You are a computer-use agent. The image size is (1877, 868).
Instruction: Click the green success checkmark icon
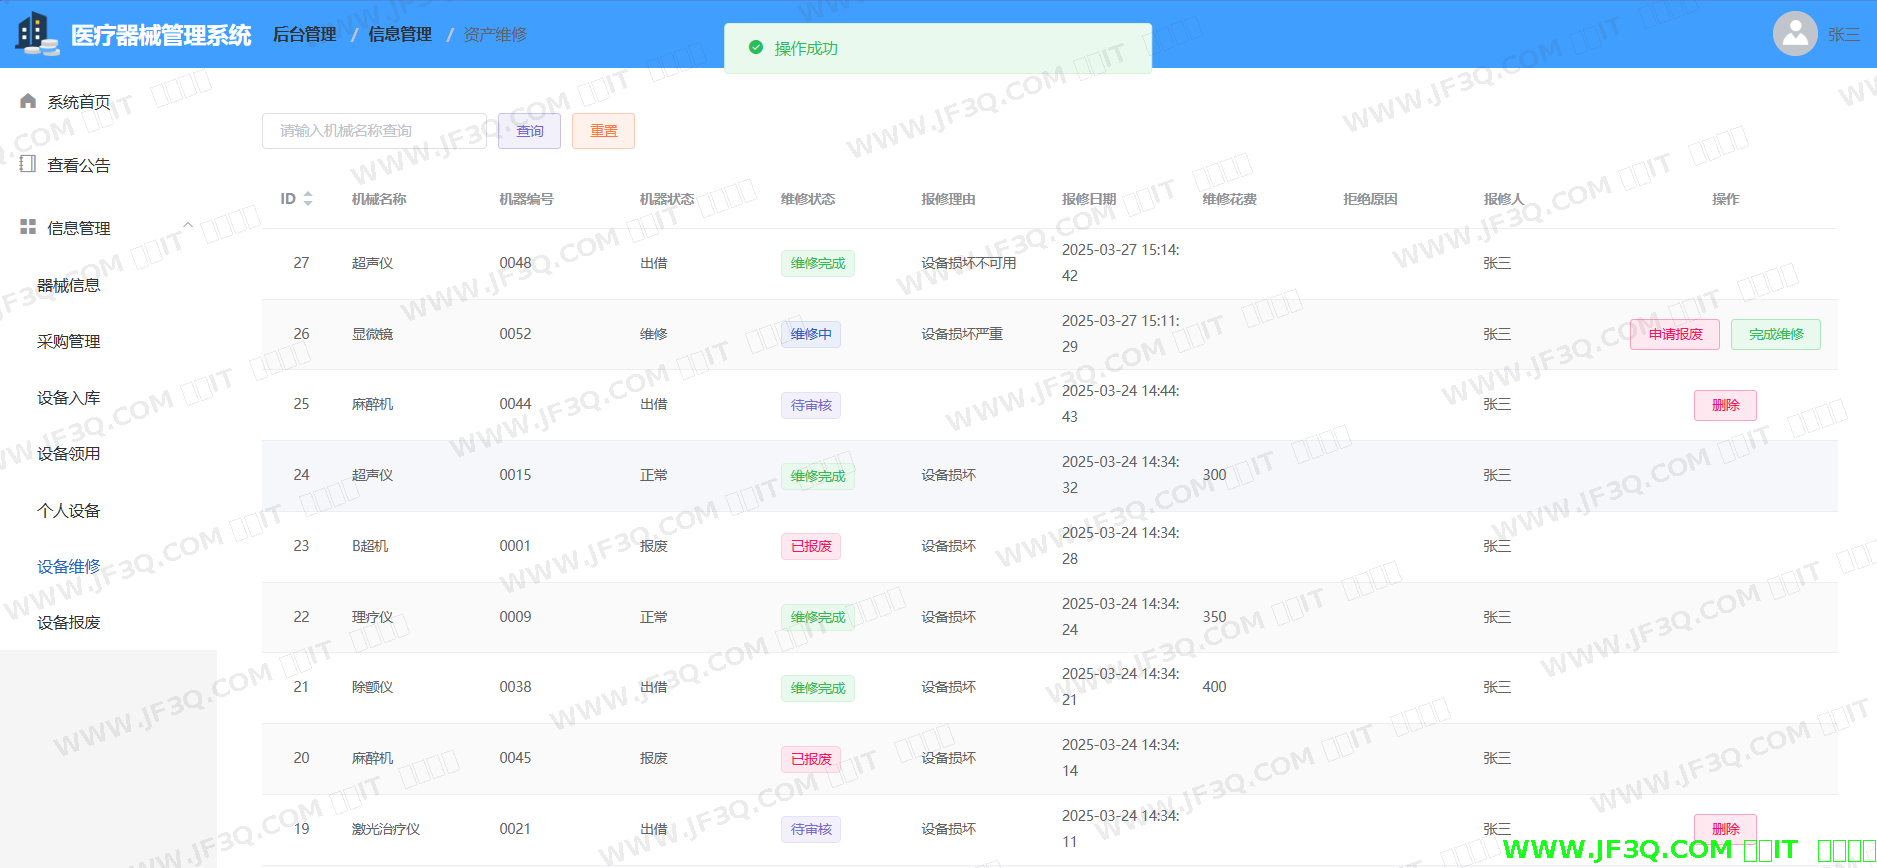pyautogui.click(x=756, y=48)
